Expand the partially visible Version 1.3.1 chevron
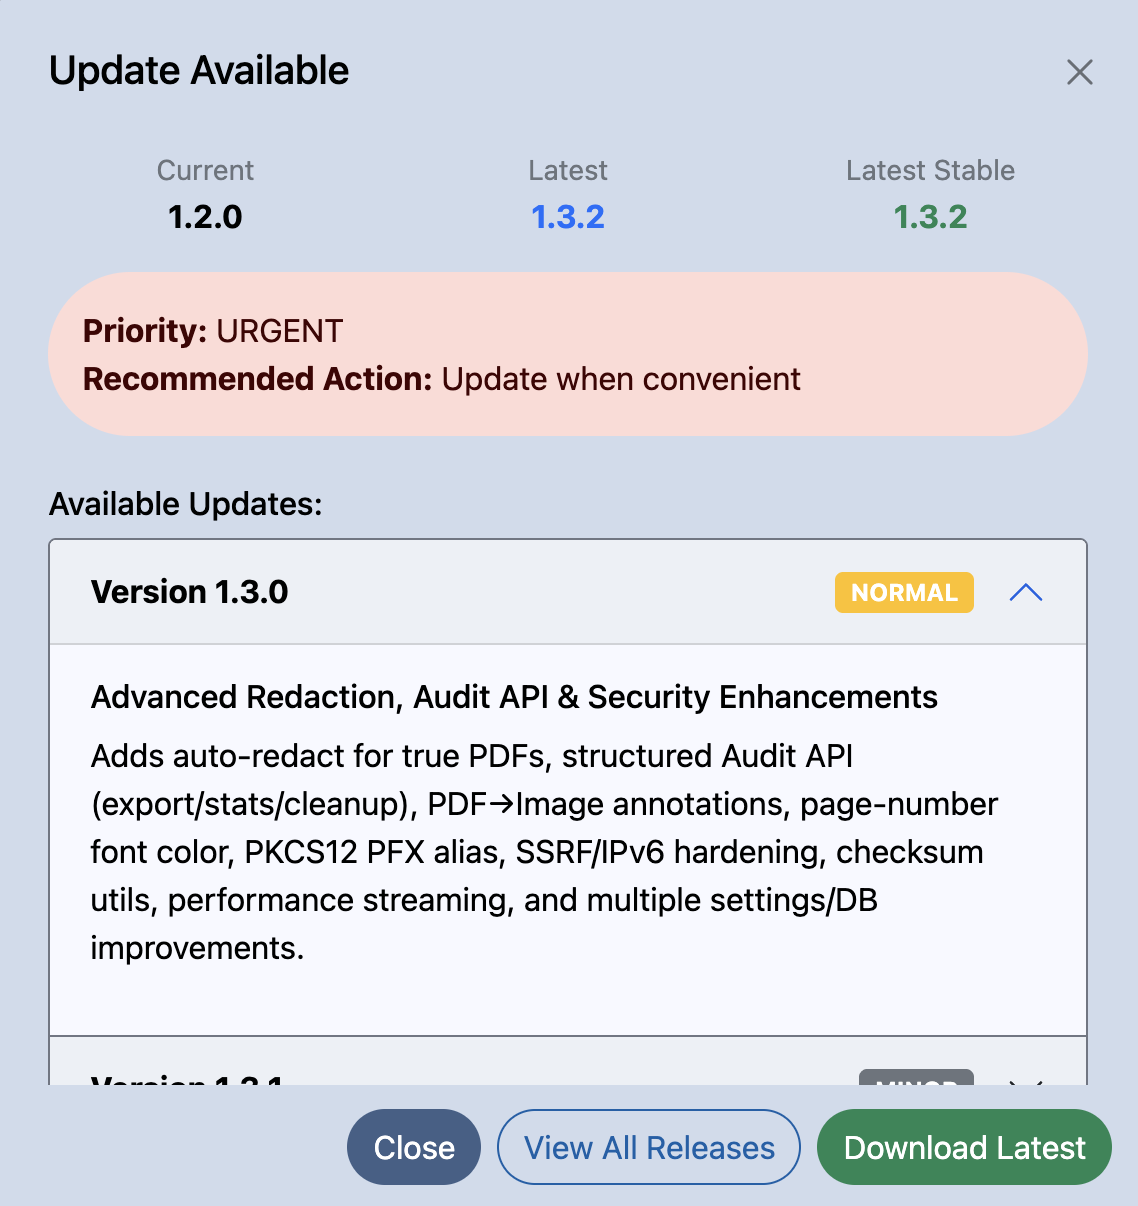 (1025, 1080)
